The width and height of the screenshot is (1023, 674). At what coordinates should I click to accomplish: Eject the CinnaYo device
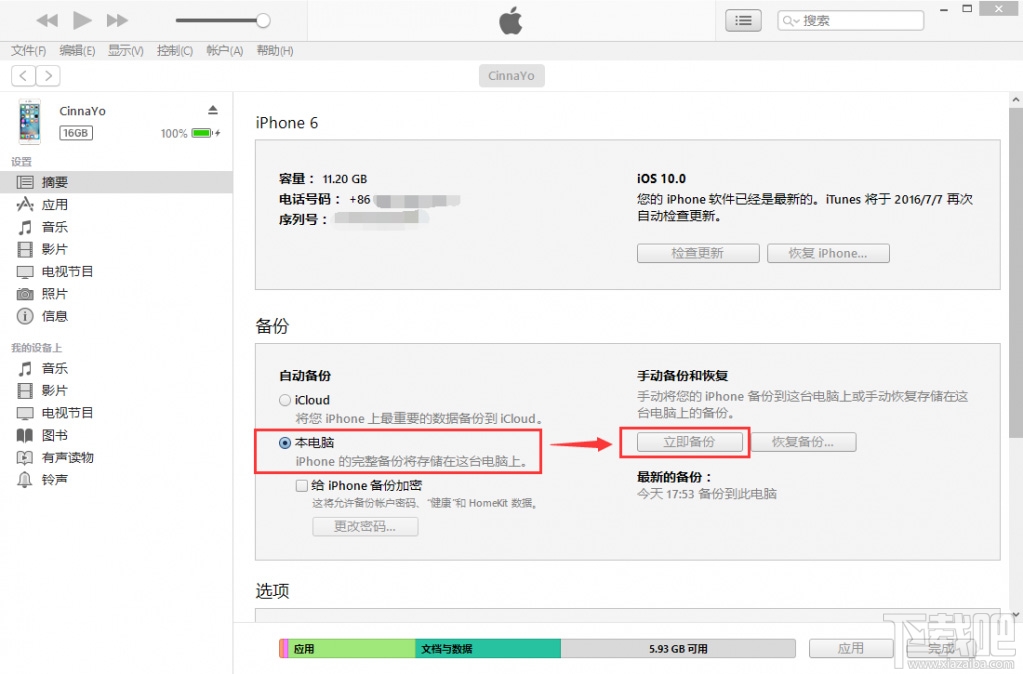click(213, 110)
